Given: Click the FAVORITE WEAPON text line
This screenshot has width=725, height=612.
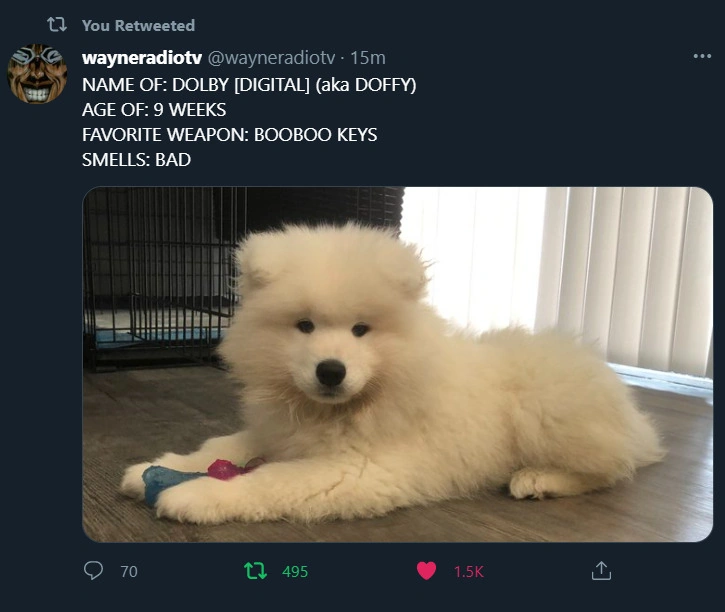Looking at the screenshot, I should [x=229, y=135].
